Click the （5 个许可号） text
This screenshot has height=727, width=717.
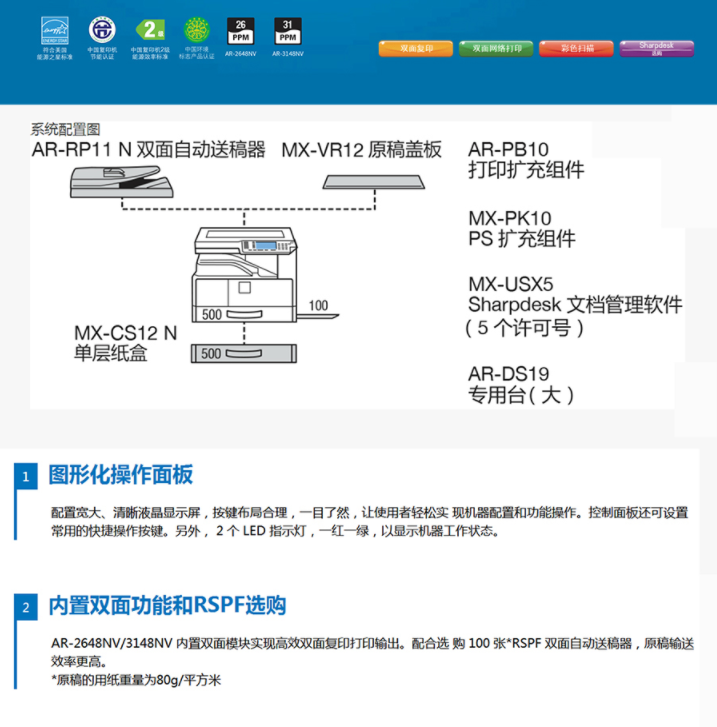click(x=525, y=328)
